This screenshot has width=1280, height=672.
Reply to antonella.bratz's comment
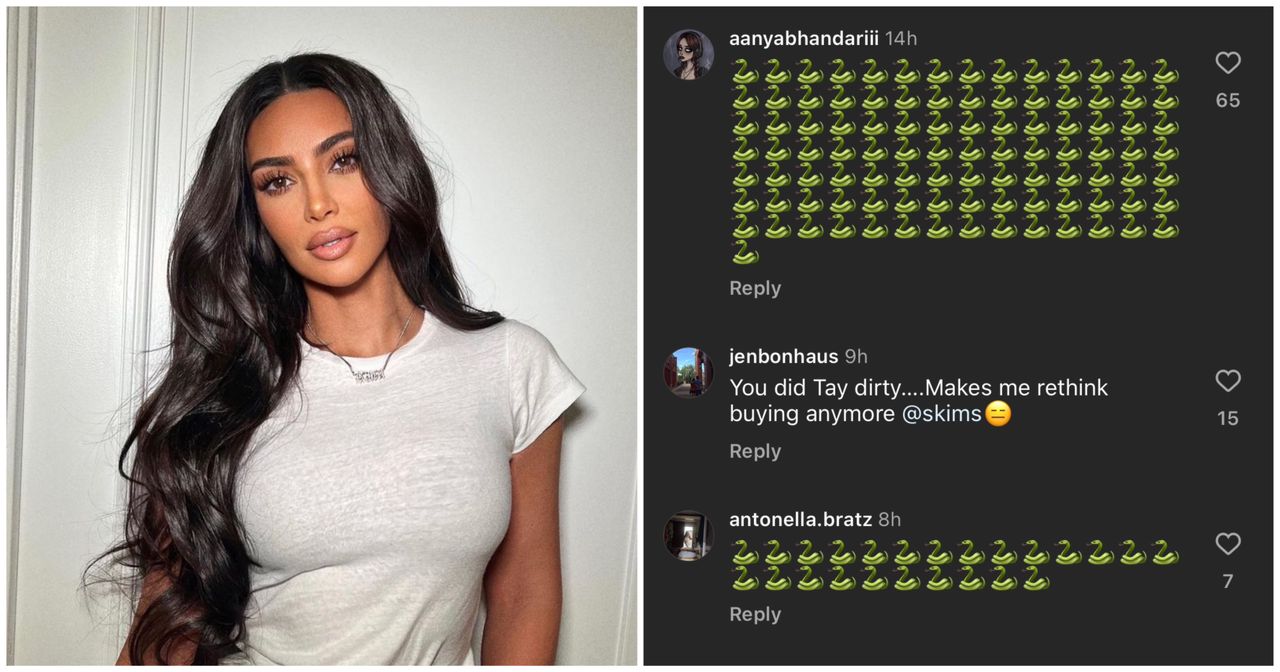[x=755, y=614]
